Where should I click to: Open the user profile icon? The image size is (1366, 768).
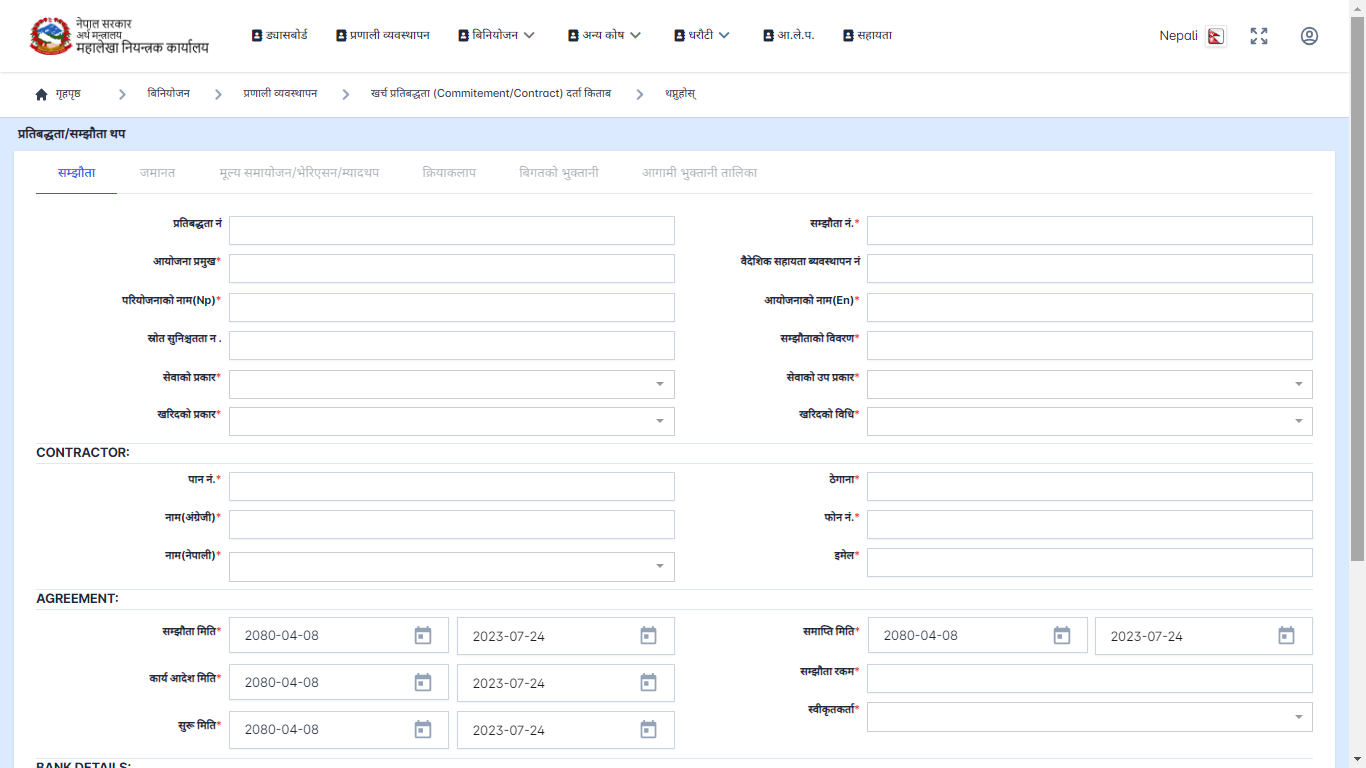click(x=1309, y=36)
